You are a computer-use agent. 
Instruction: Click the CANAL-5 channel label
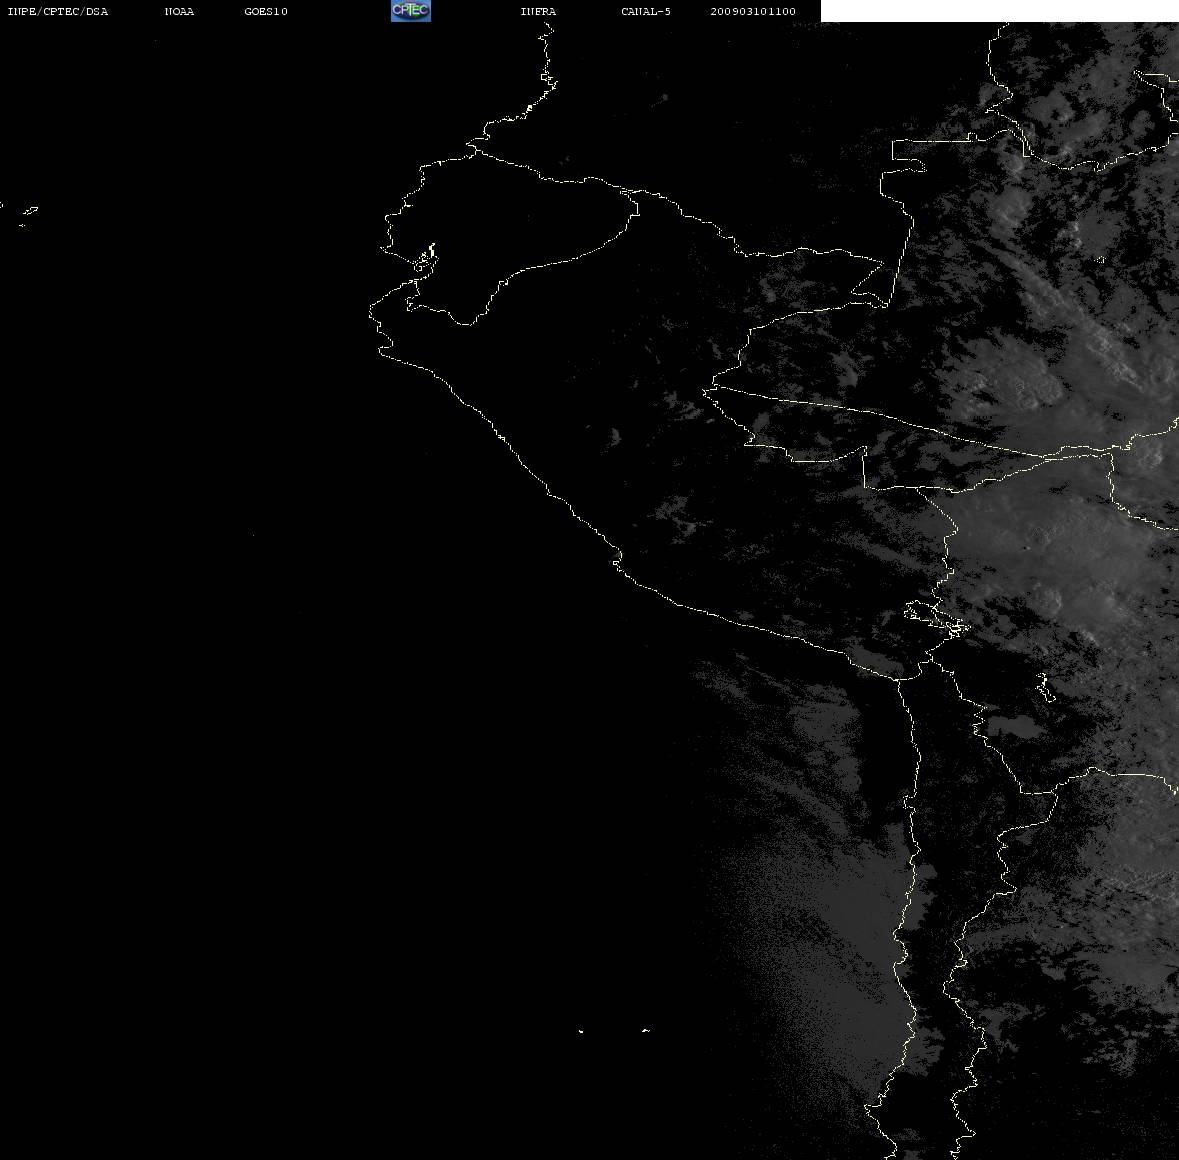(646, 11)
